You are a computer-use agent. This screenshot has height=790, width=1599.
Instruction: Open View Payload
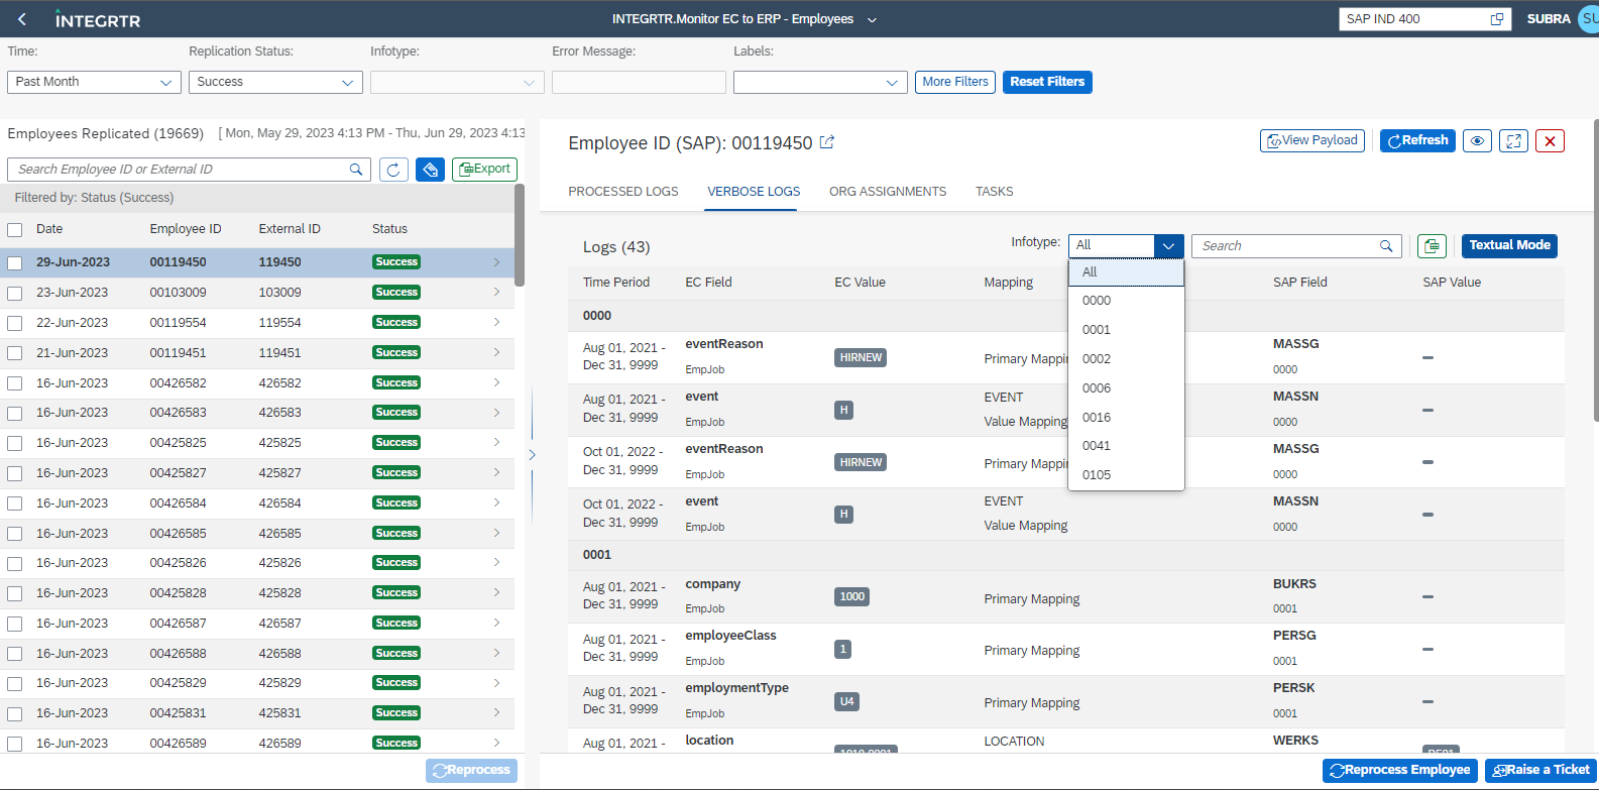pos(1312,141)
